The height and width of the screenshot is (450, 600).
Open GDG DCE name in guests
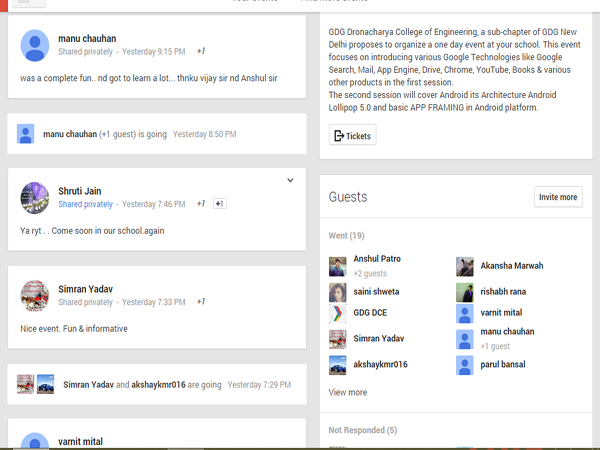370,313
